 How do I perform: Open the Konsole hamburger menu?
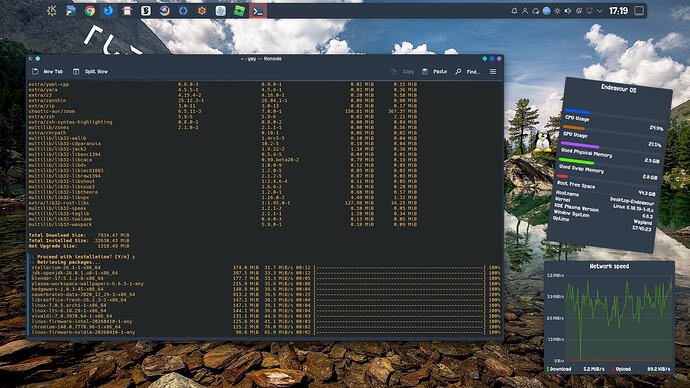click(x=493, y=71)
